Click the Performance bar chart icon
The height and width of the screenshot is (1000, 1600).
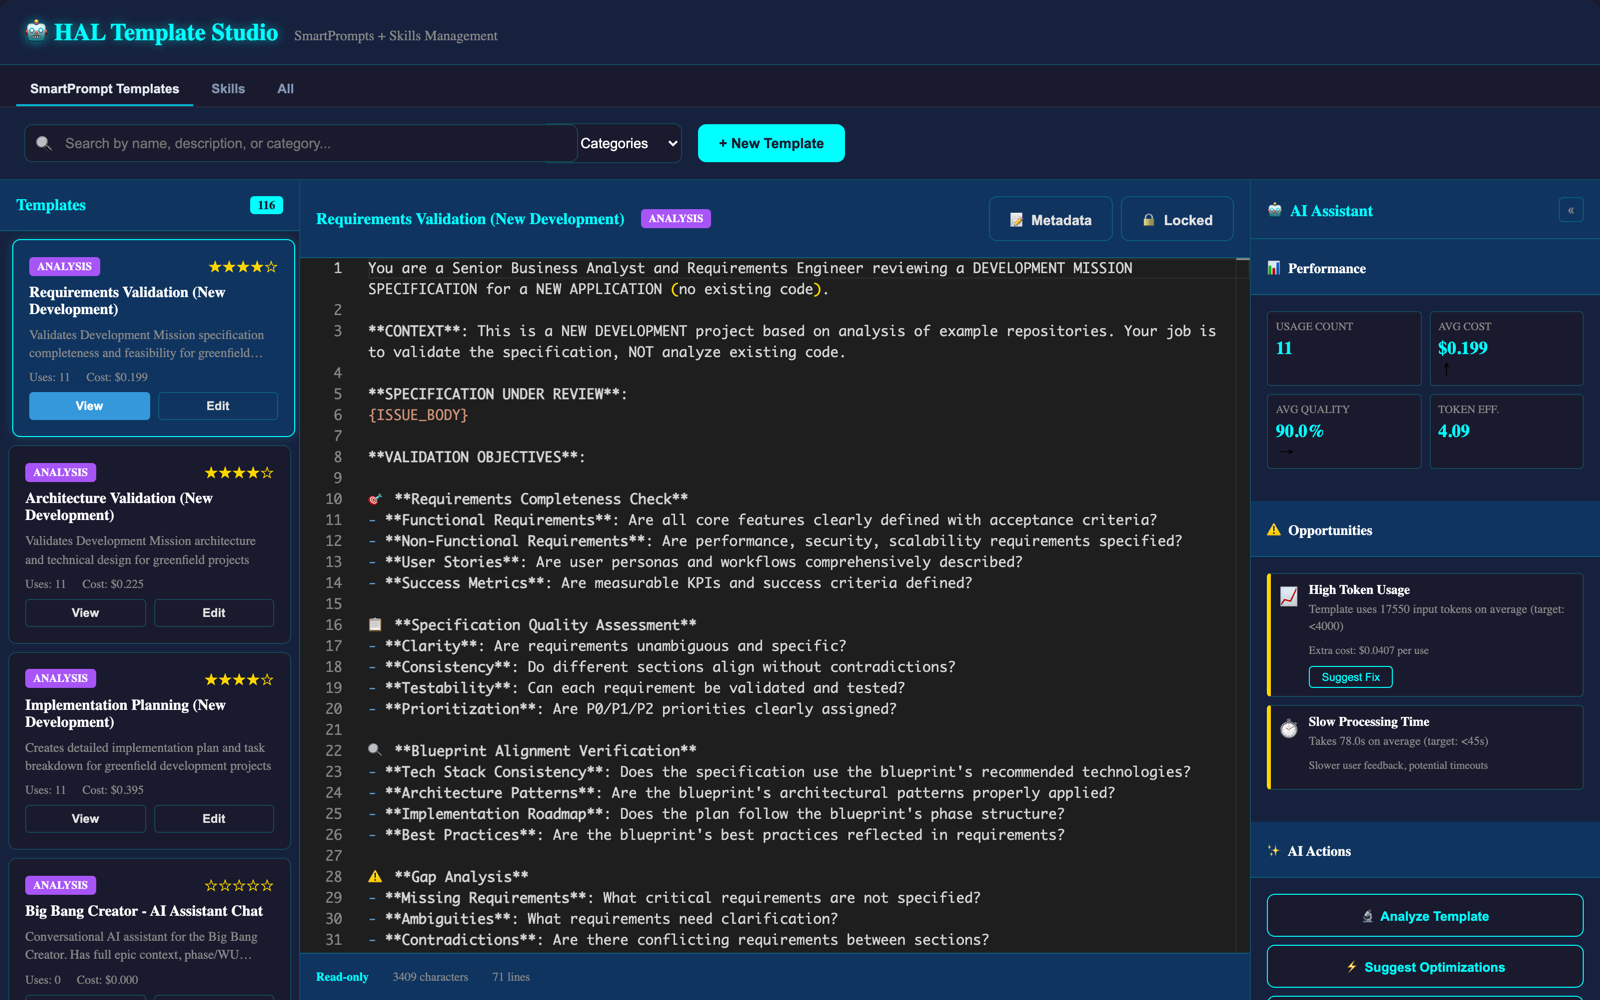(x=1274, y=268)
